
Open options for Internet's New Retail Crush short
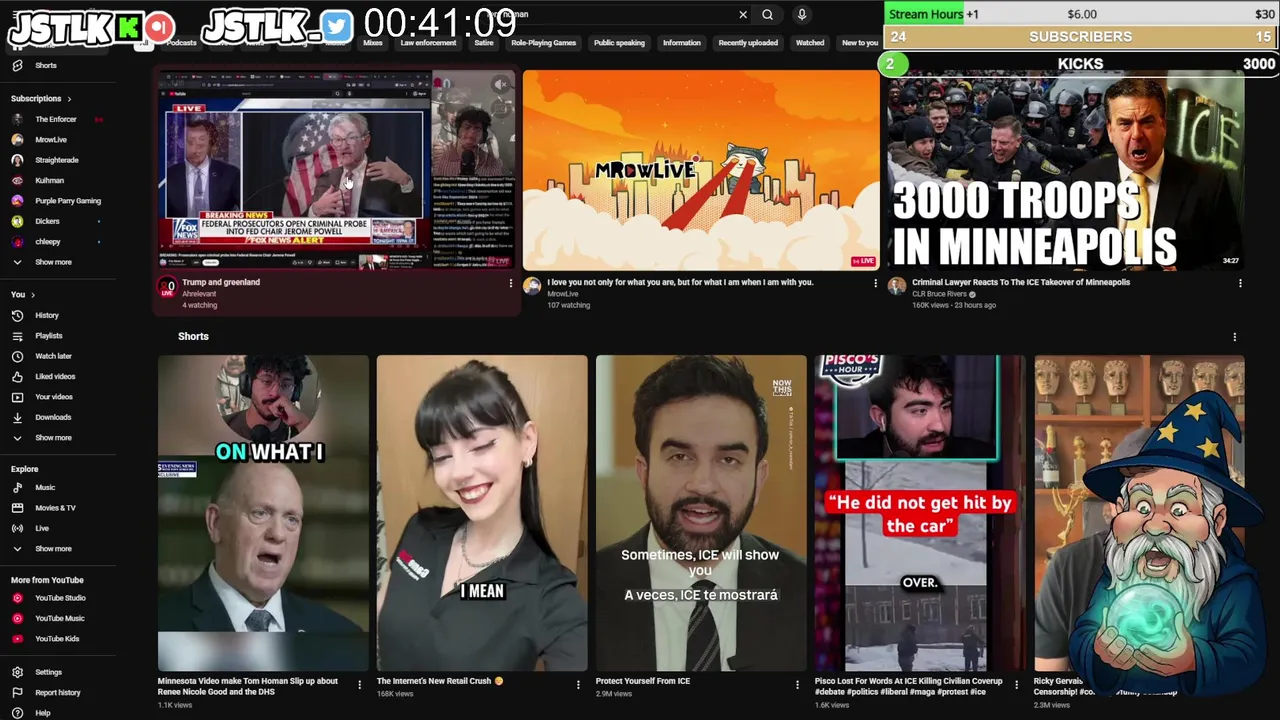[578, 685]
